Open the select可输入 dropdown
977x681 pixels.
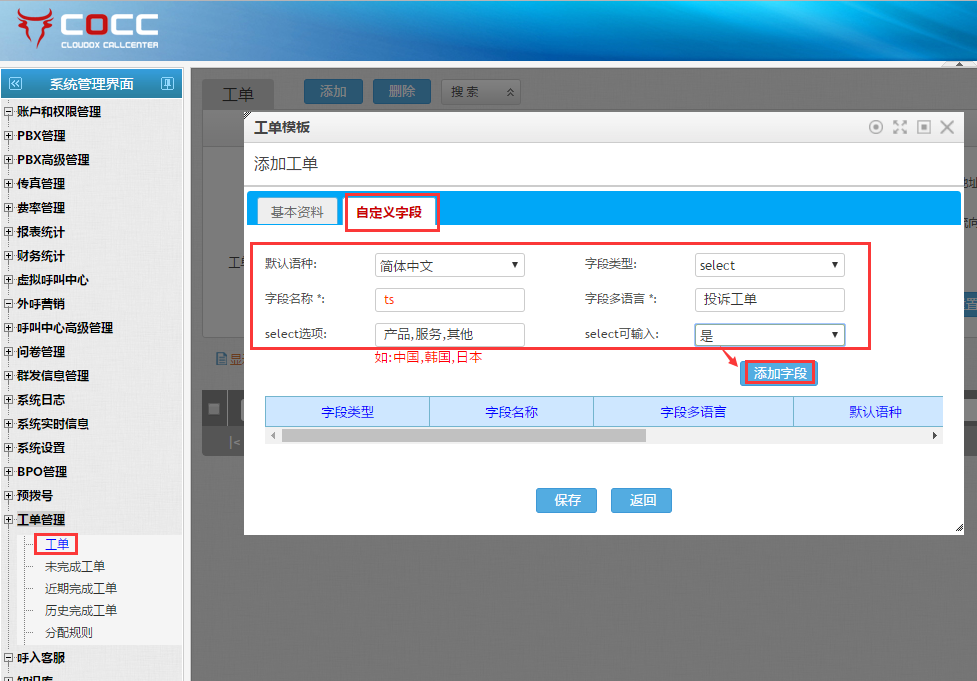[769, 335]
